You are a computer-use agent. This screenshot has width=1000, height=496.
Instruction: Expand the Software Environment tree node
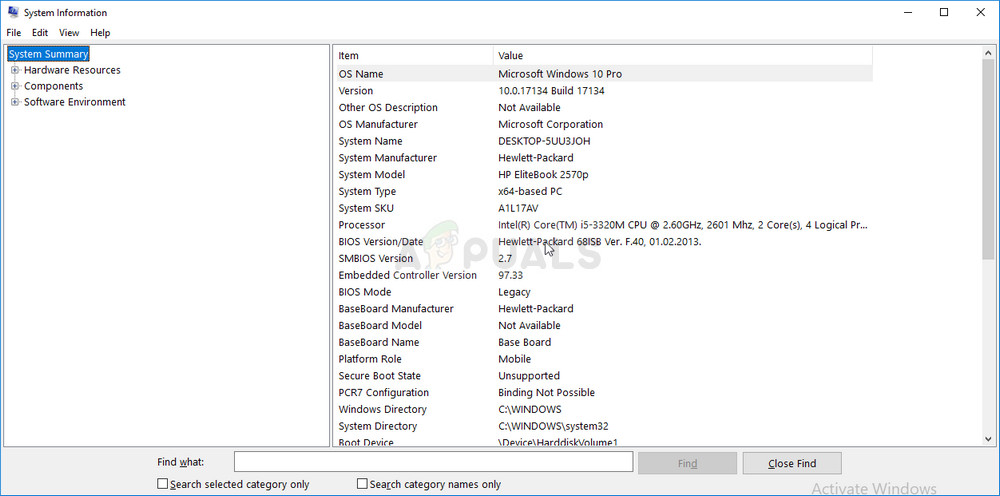click(x=15, y=102)
